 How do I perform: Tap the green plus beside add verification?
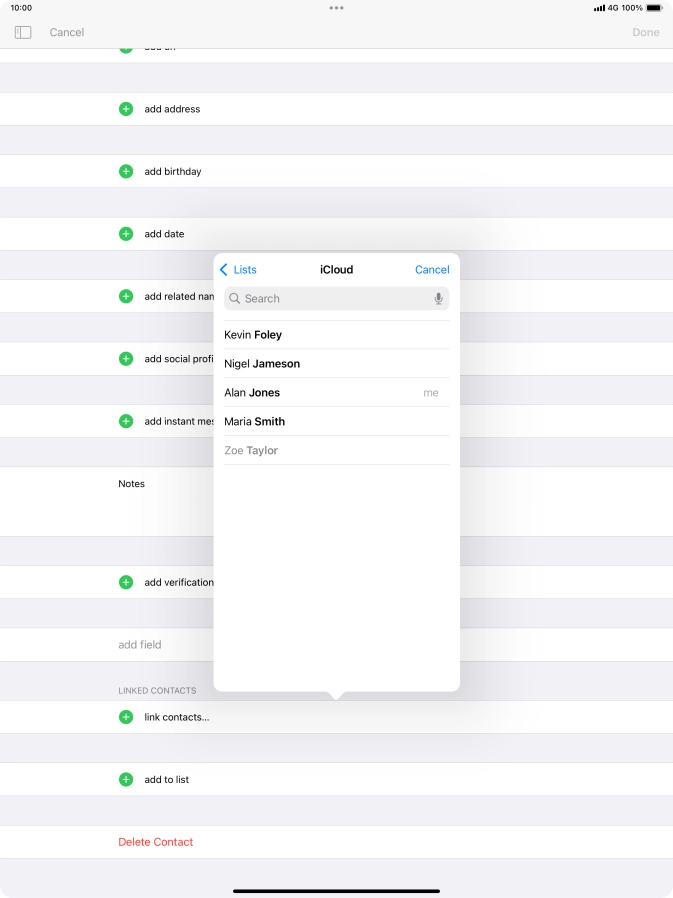pos(126,582)
